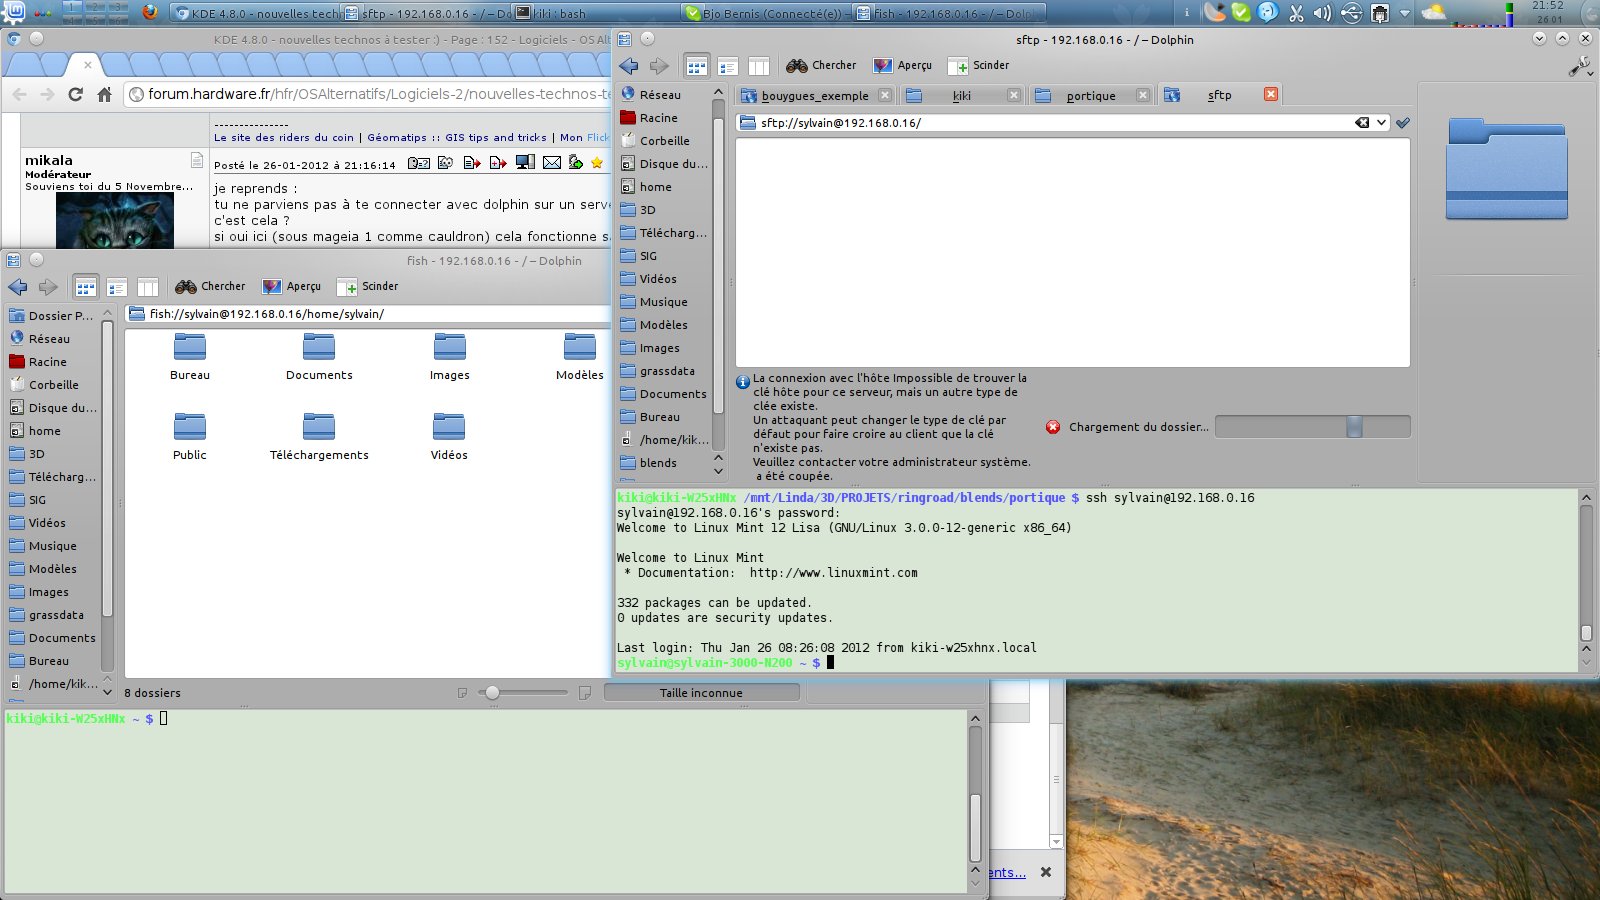This screenshot has height=900, width=1600.
Task: Launch Firefox from the top panel
Action: (150, 12)
